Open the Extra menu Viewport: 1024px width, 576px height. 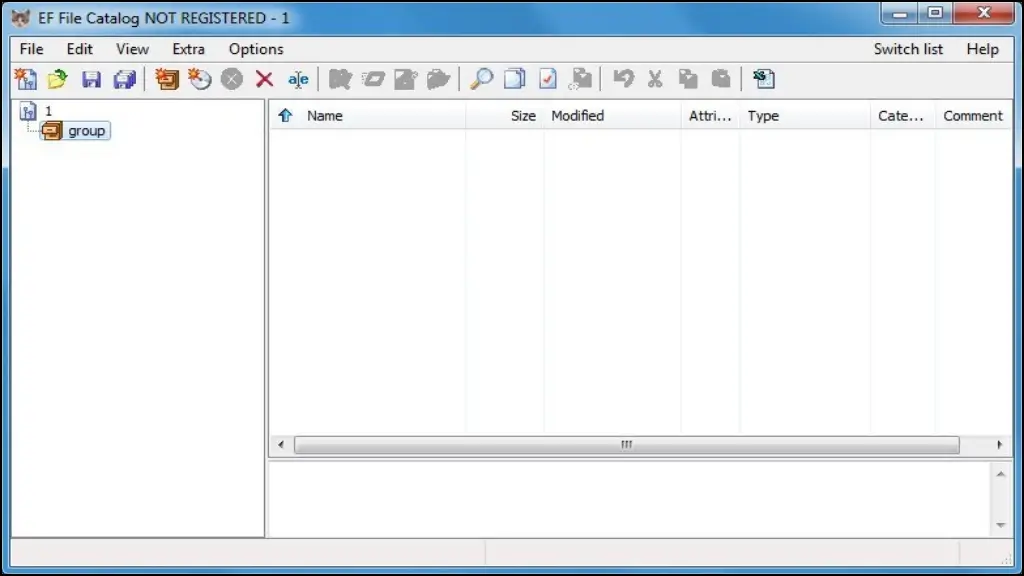click(189, 49)
